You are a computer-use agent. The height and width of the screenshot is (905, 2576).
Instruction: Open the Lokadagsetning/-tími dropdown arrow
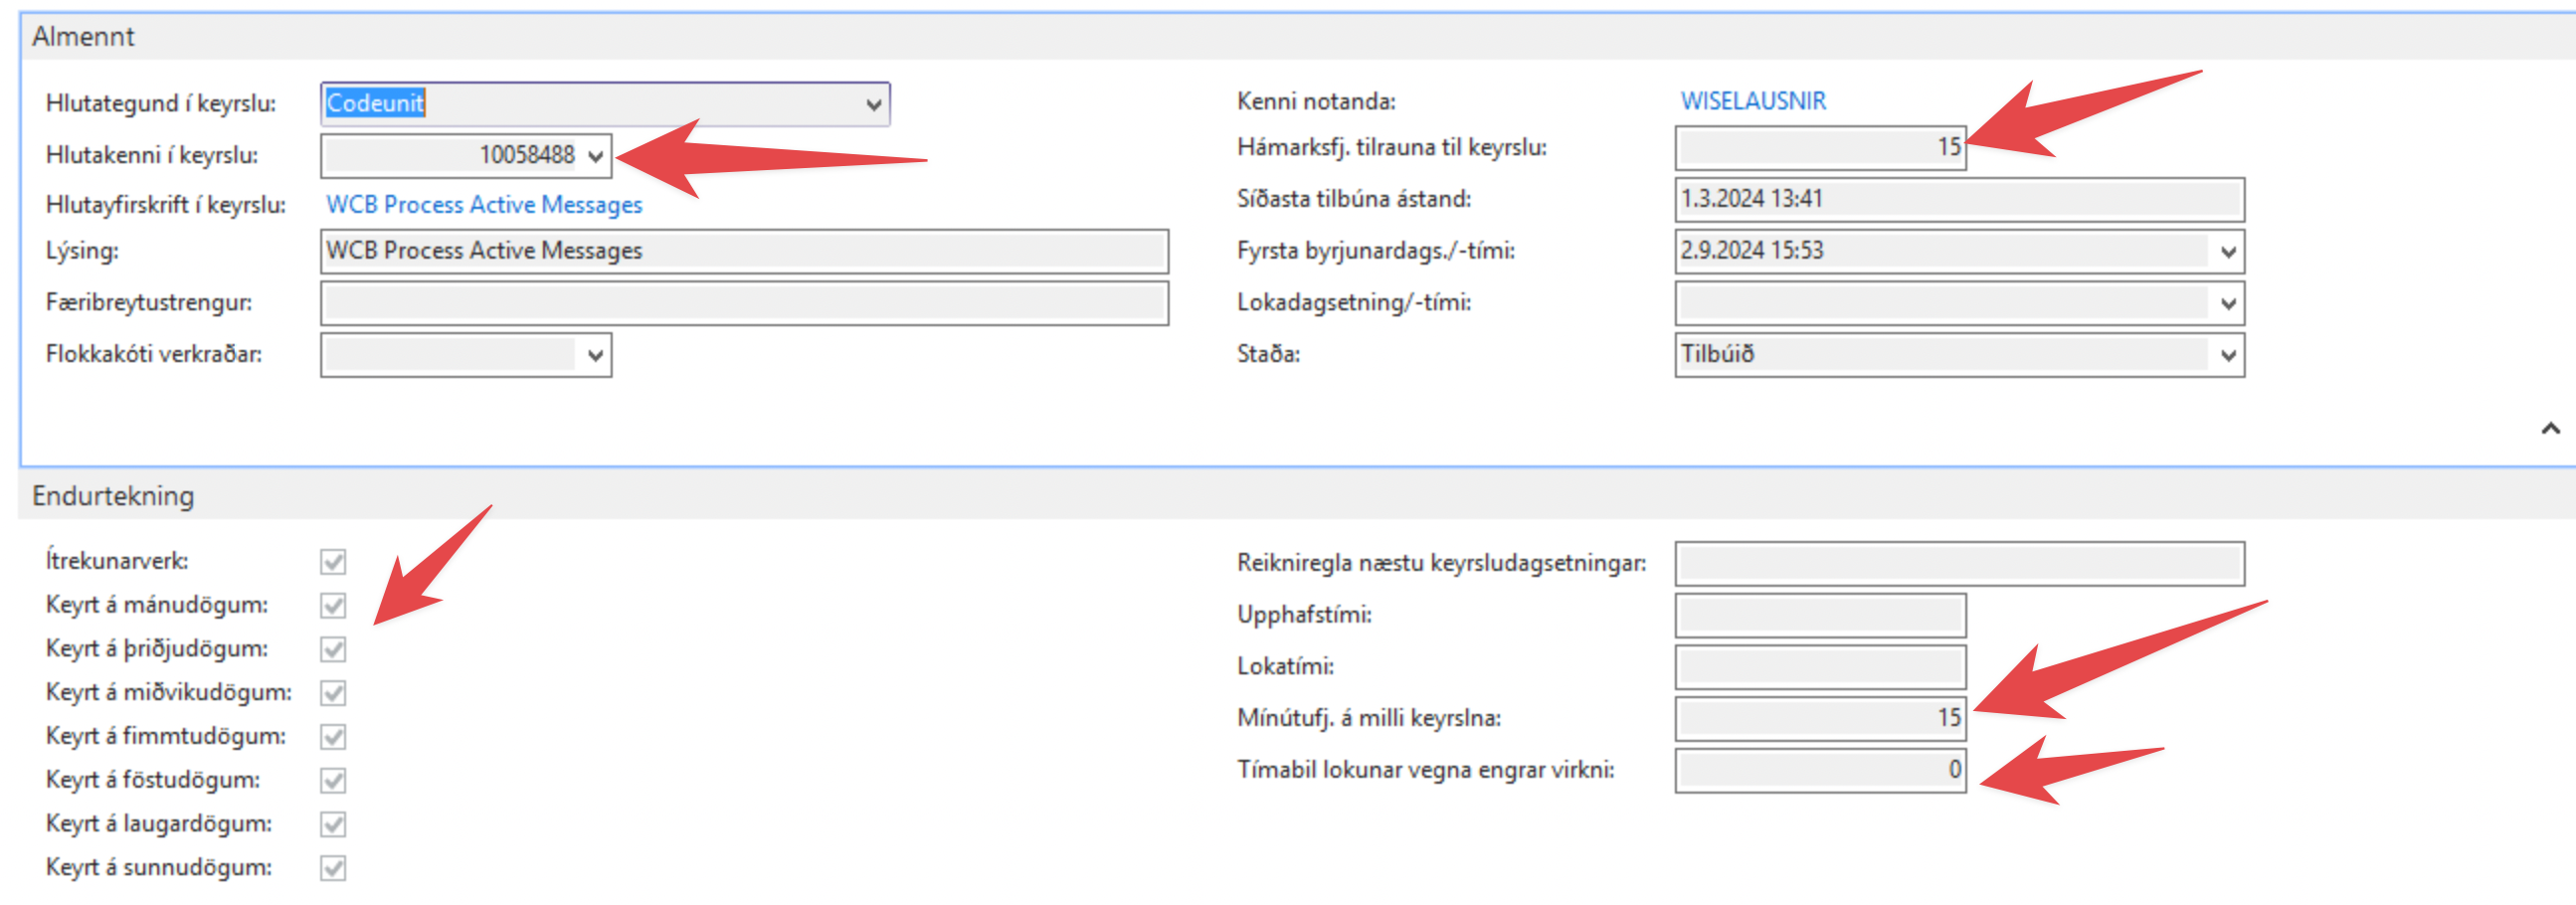point(2227,303)
